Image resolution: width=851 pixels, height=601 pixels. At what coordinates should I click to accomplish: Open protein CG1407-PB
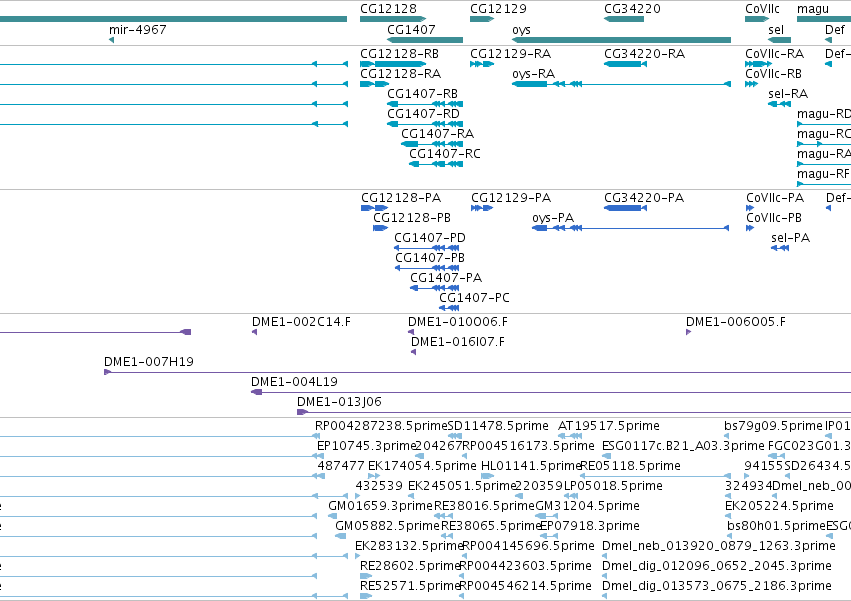click(427, 268)
